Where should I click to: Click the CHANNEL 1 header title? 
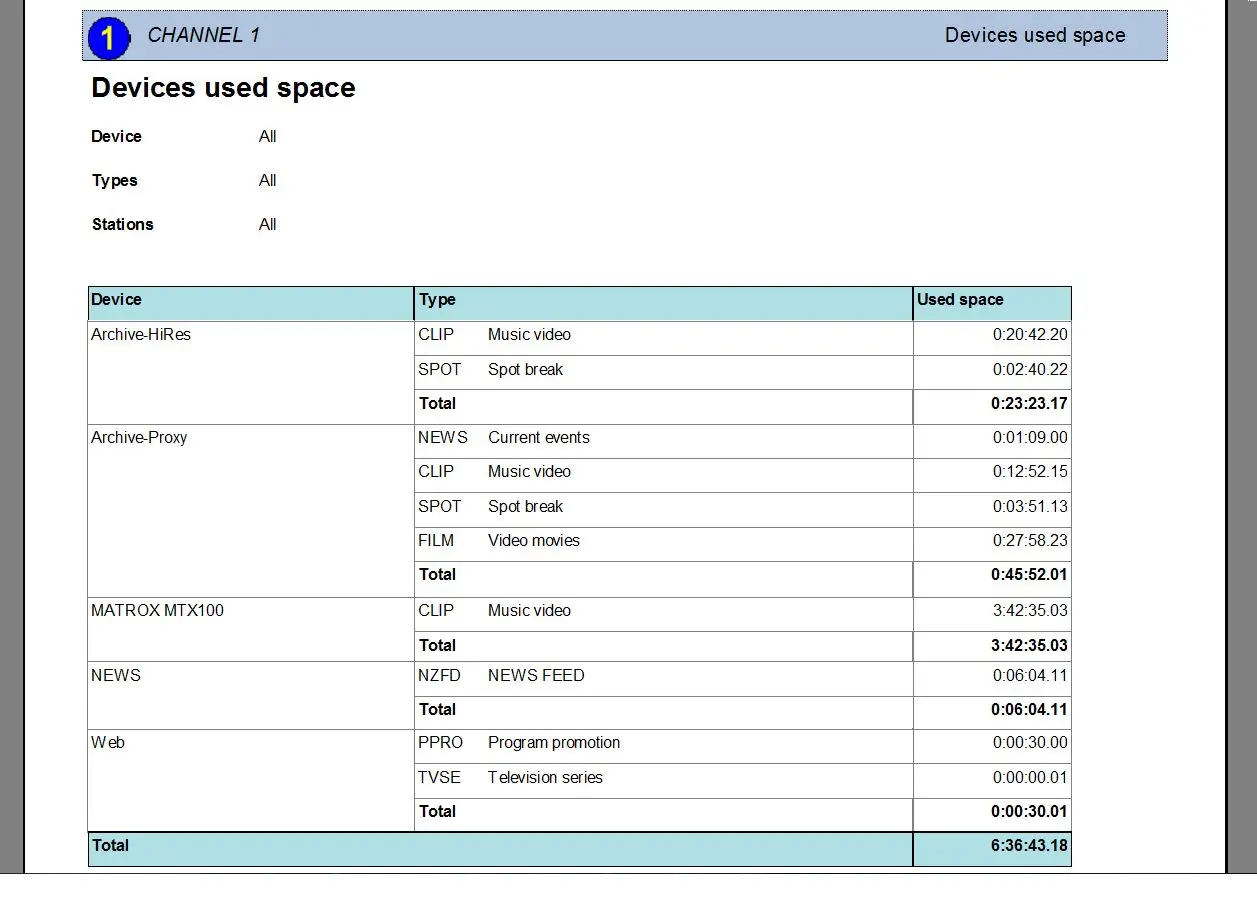click(203, 35)
